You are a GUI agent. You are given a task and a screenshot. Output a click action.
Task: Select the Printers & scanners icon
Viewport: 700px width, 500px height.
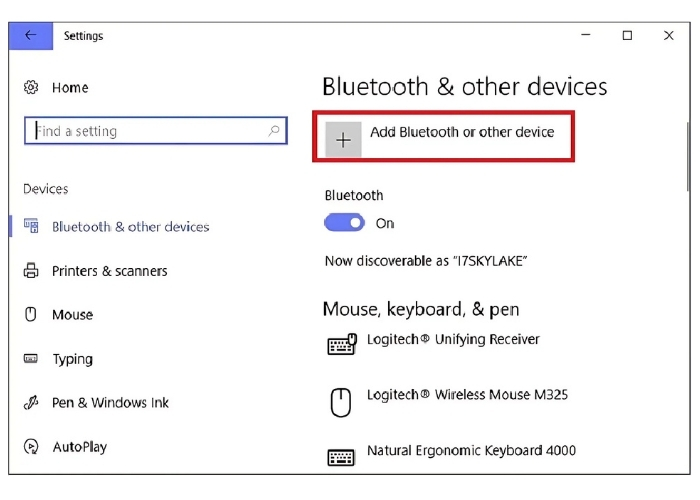(x=31, y=271)
